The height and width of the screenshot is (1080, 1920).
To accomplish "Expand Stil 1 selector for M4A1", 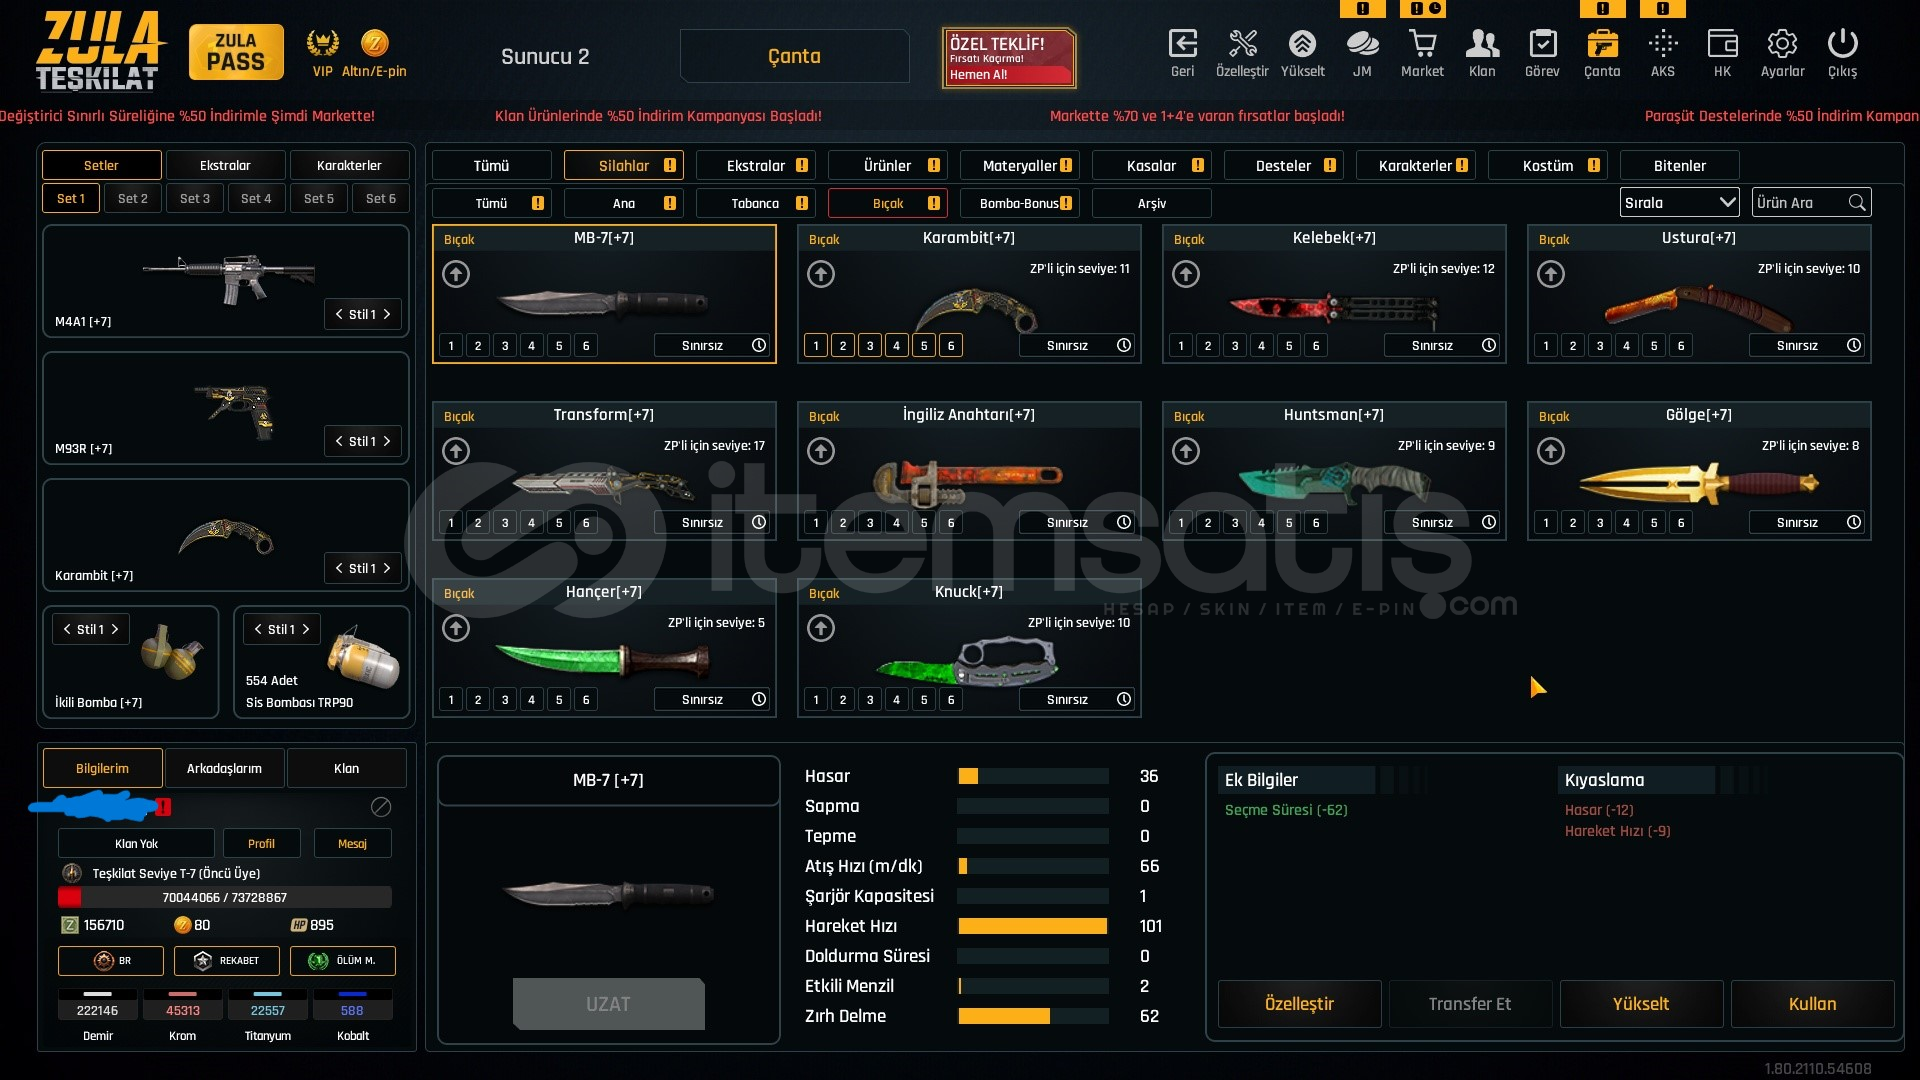I will 363,314.
